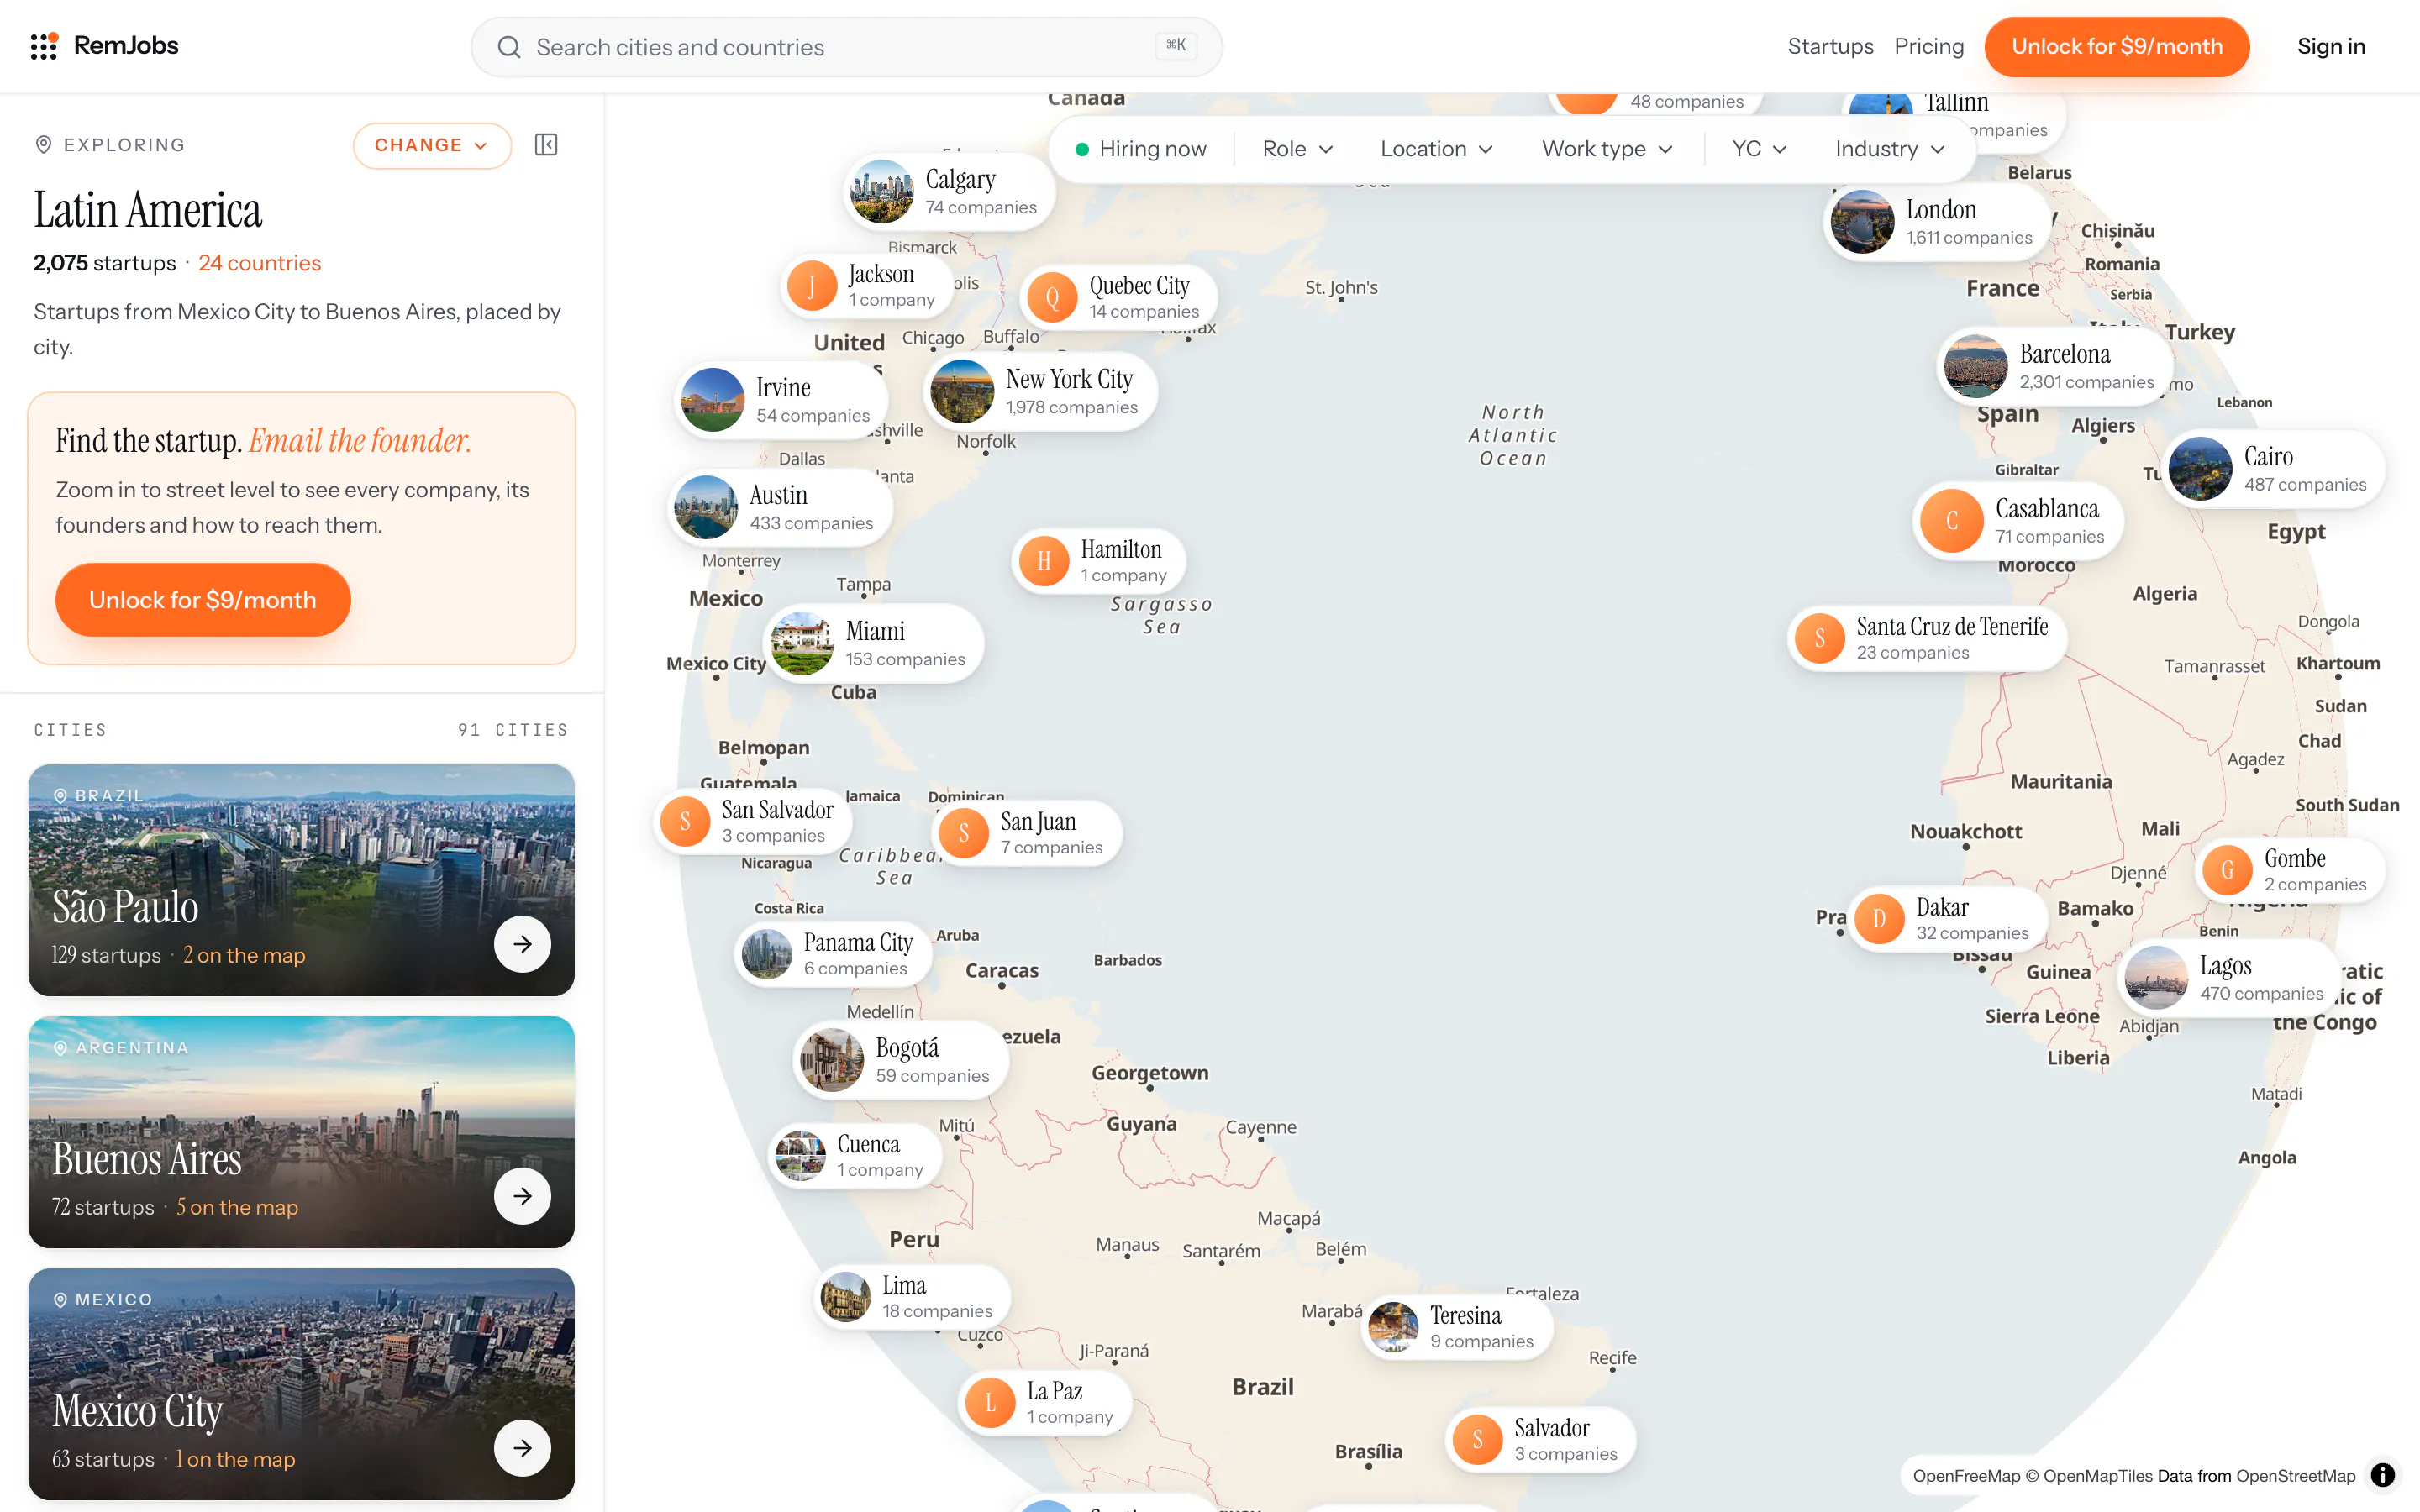2420x1512 pixels.
Task: Select the Miami map pin
Action: pyautogui.click(x=874, y=644)
